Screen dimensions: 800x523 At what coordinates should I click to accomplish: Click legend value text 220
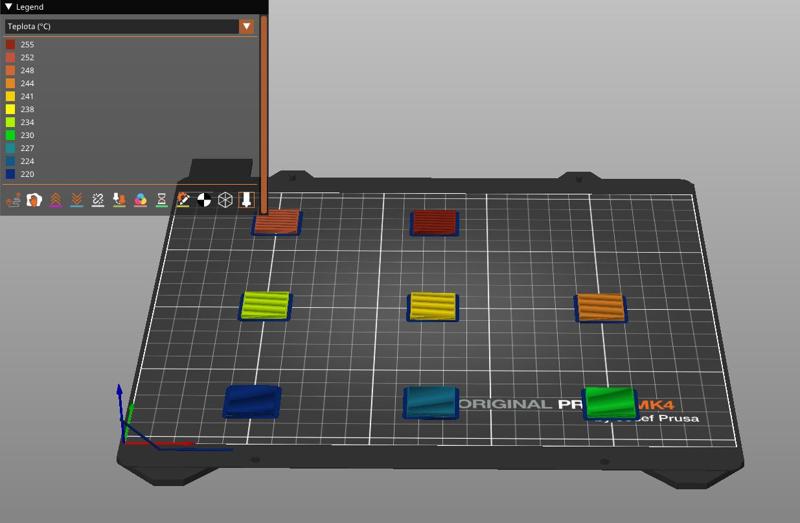click(x=27, y=174)
